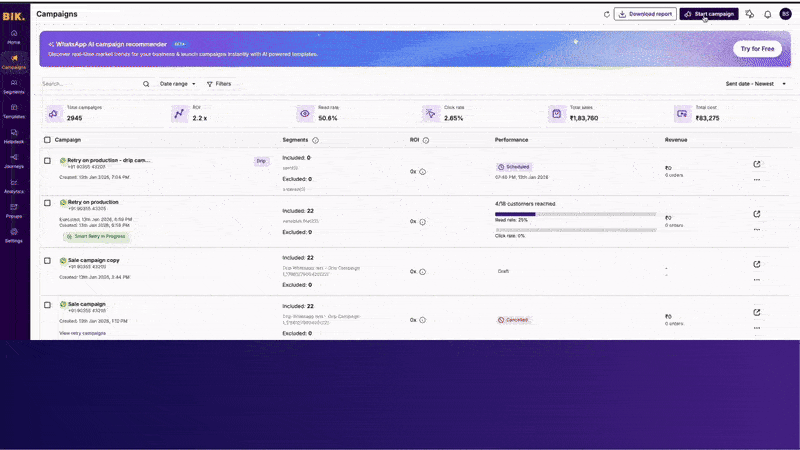Click the read rate progress bar

576,214
